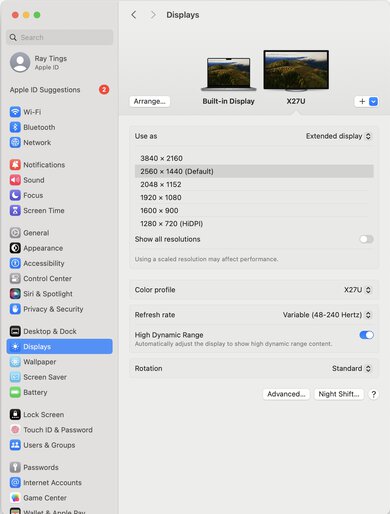
Task: Select the Built-in Display thumbnail
Action: coord(229,74)
